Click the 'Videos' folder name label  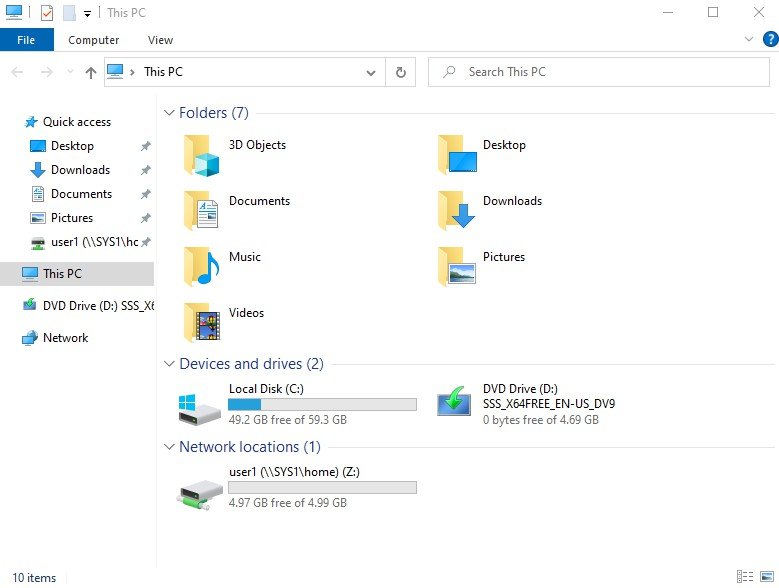tap(246, 313)
